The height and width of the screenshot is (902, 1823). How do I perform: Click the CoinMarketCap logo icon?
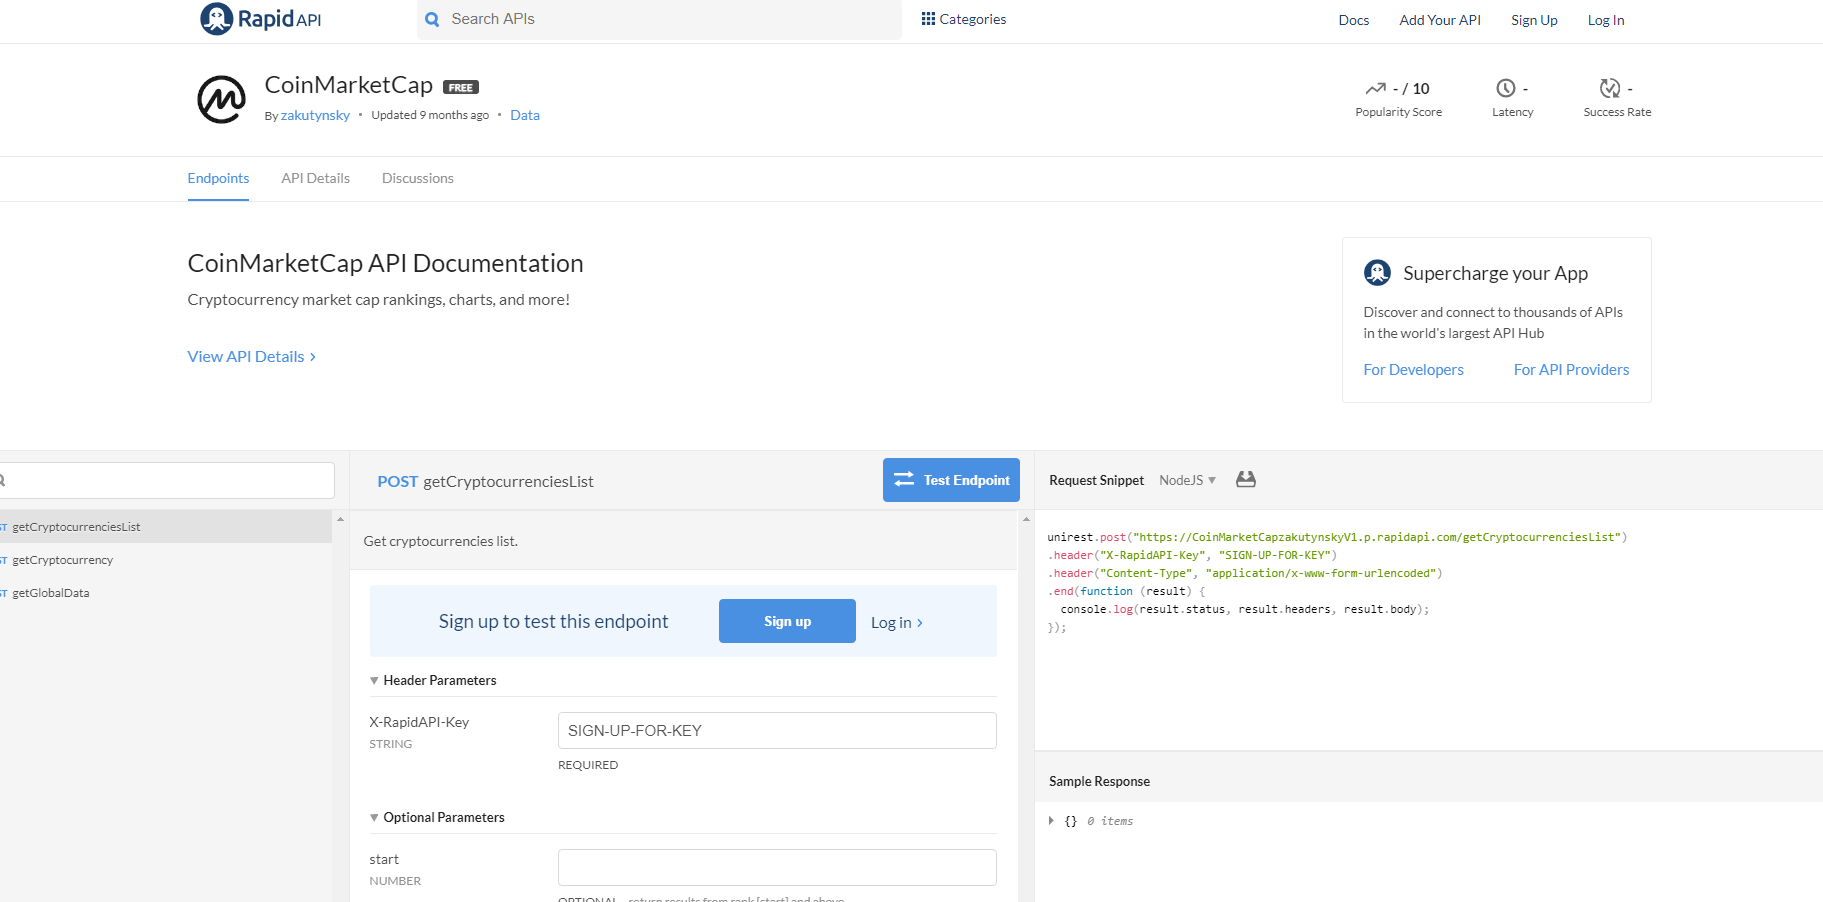(x=221, y=99)
